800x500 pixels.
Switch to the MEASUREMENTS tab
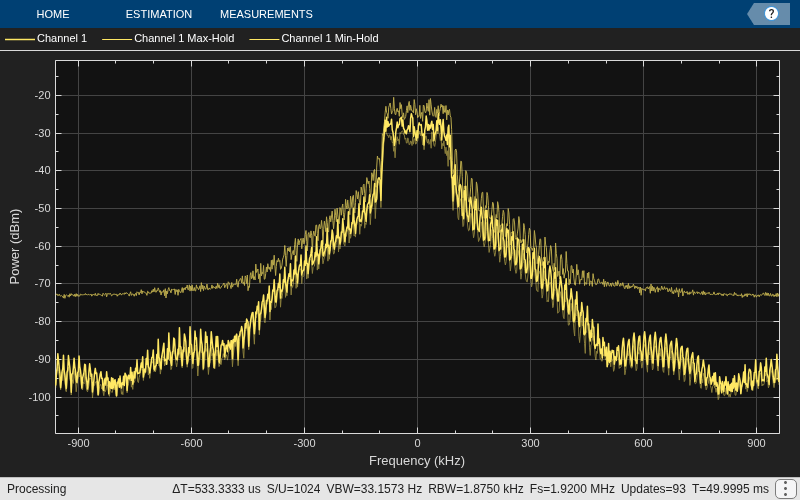[x=266, y=14]
